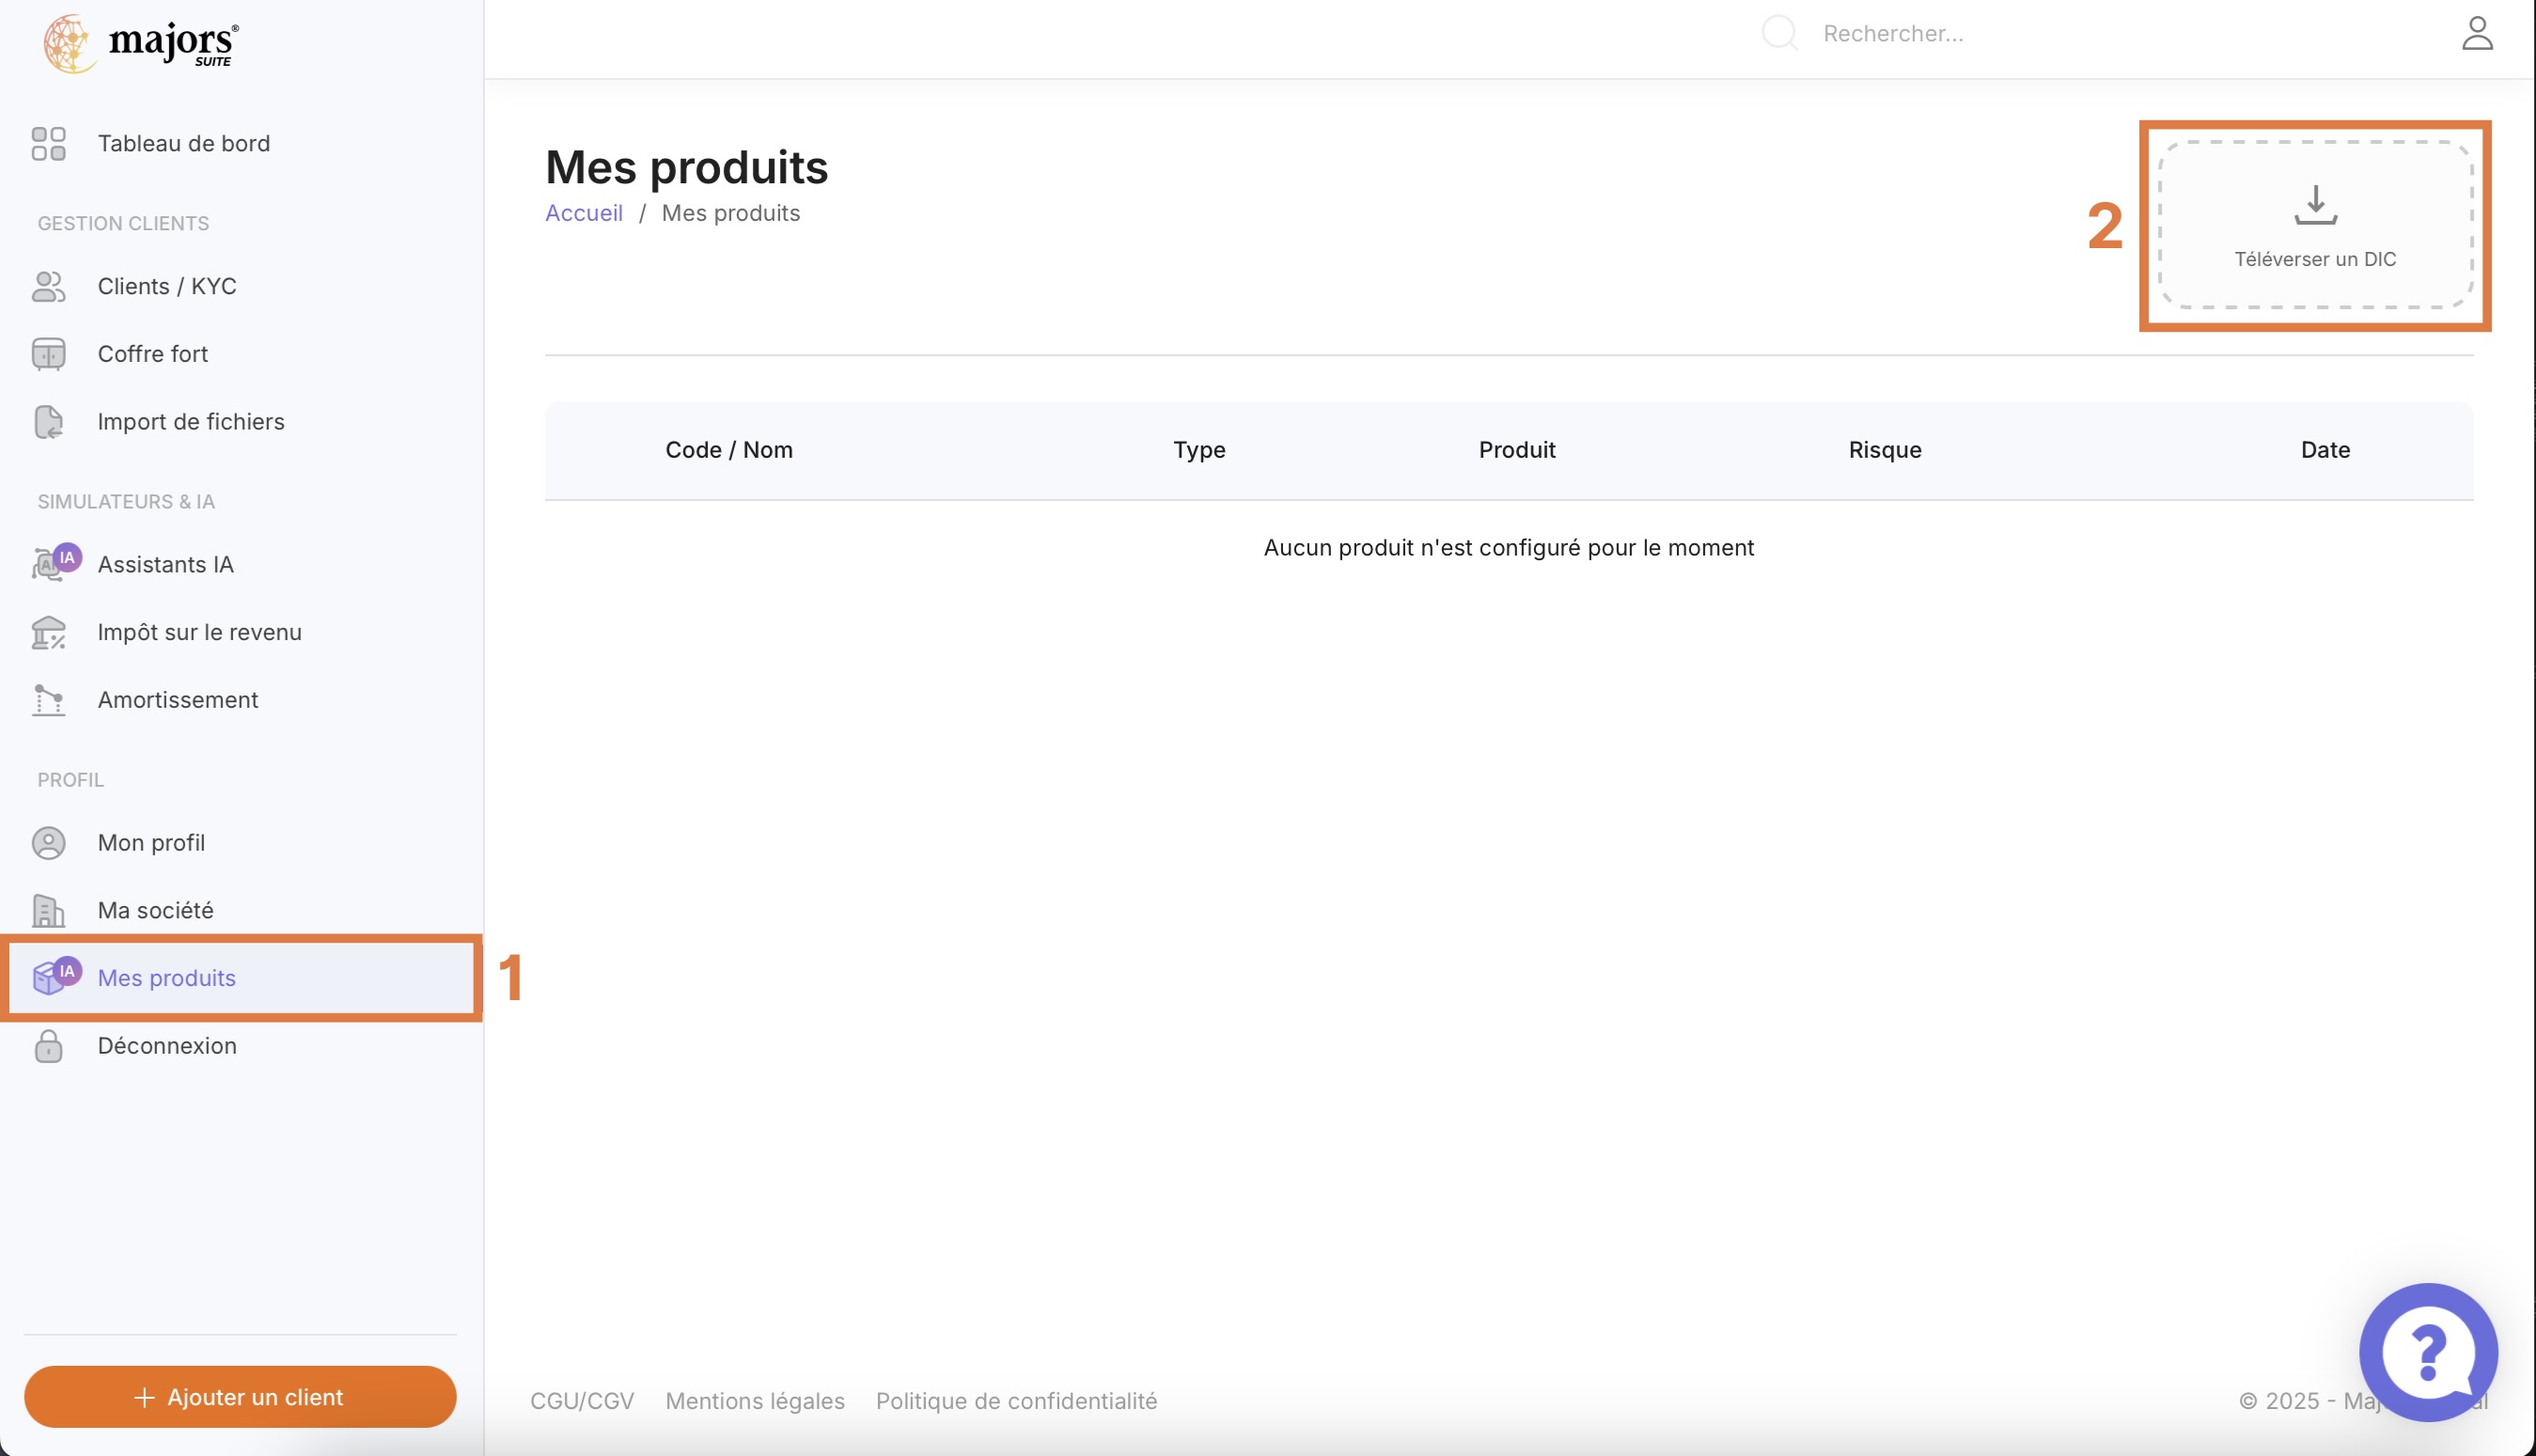This screenshot has width=2536, height=1456.
Task: Open the Tableau de bord dashboard icon
Action: click(x=47, y=143)
